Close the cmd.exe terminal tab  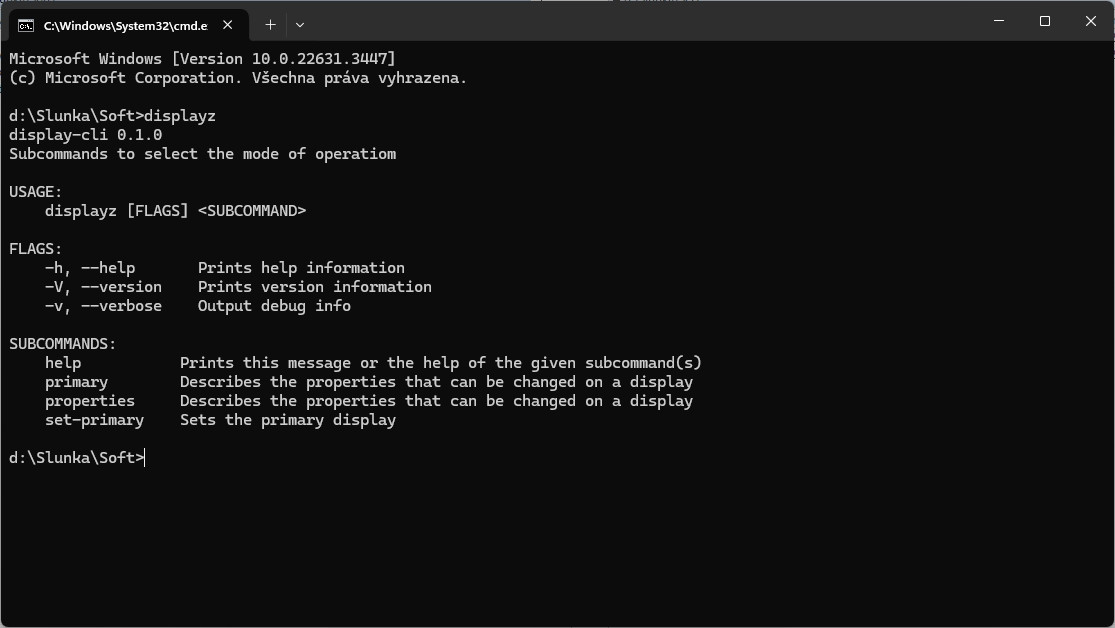[x=228, y=25]
